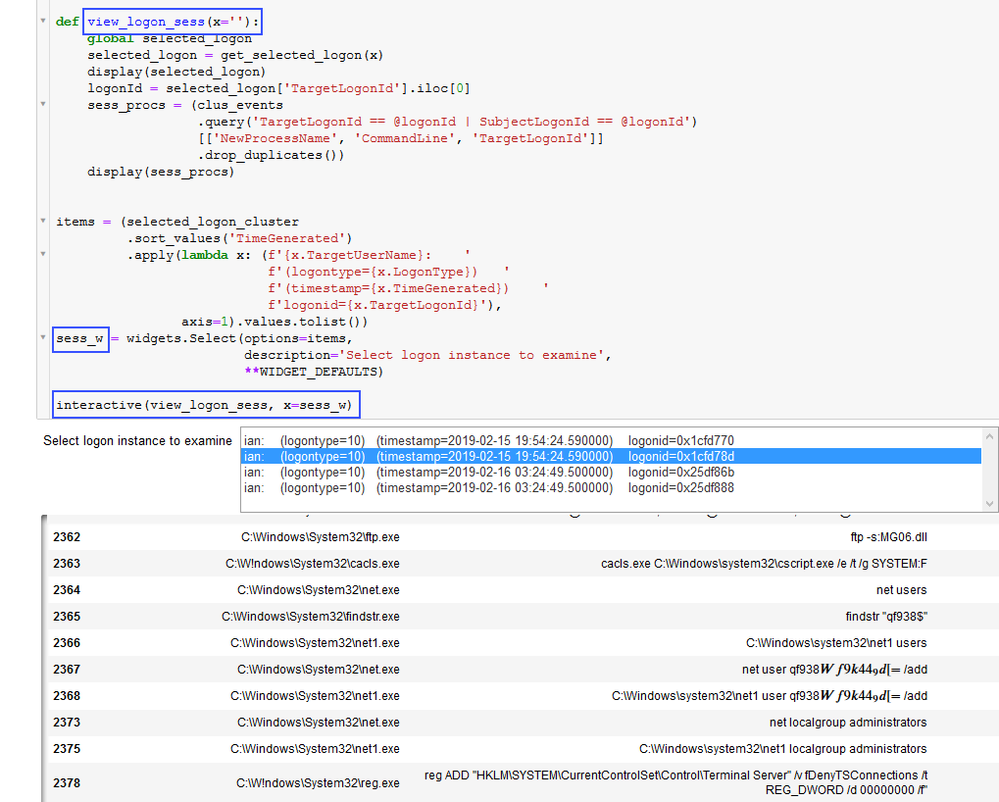999x802 pixels.
Task: Click the findstr "qf938$" command cell
Action: click(886, 617)
